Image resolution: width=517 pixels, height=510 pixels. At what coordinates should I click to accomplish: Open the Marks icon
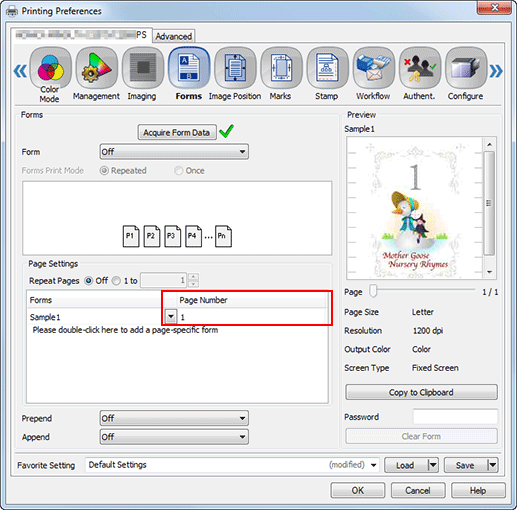(281, 68)
